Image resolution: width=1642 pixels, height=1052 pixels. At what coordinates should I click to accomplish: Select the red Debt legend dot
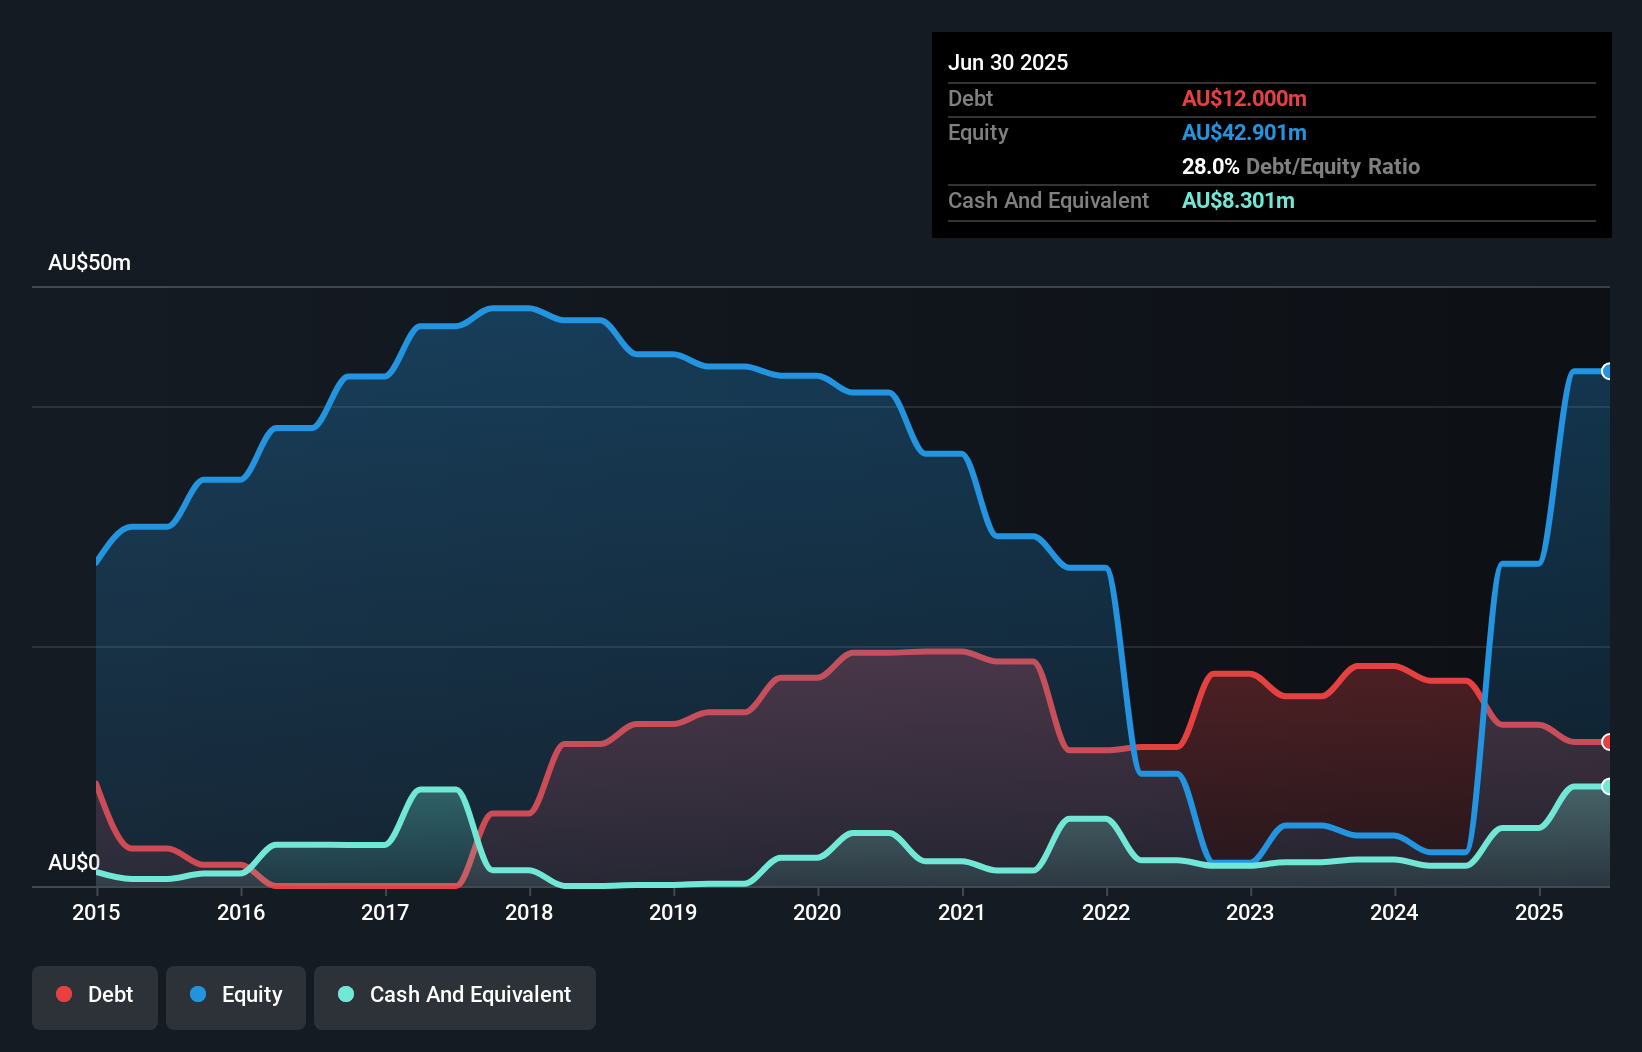pyautogui.click(x=64, y=995)
